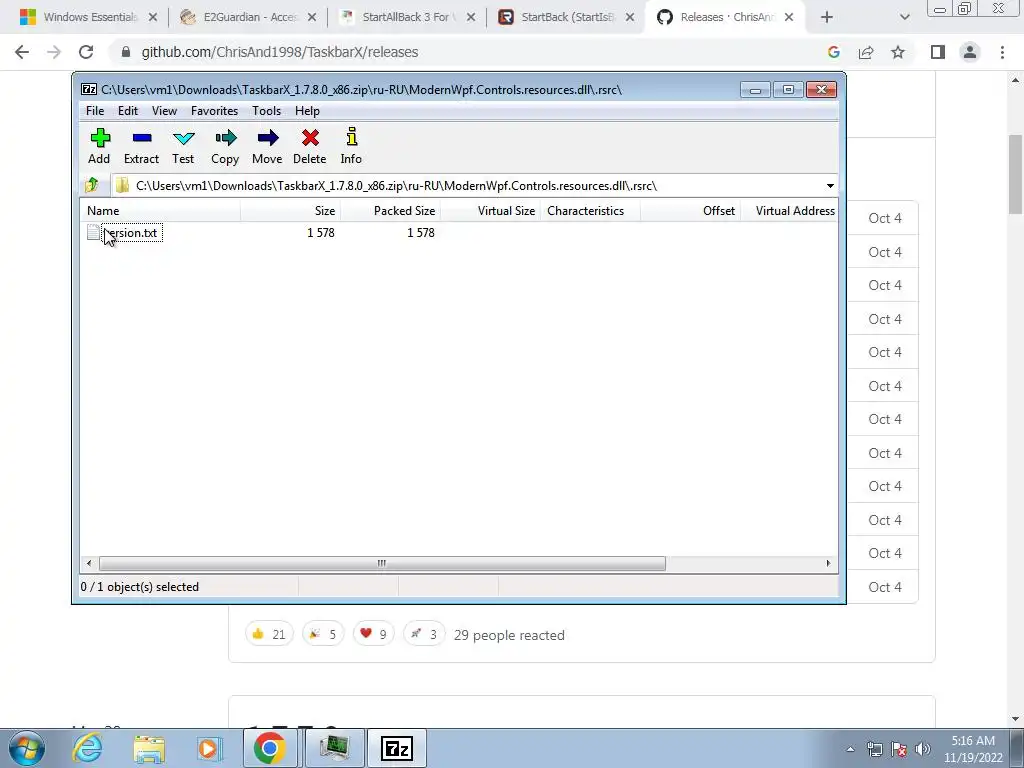Click the thumbs up reaction 21
This screenshot has height=768, width=1024.
269,634
